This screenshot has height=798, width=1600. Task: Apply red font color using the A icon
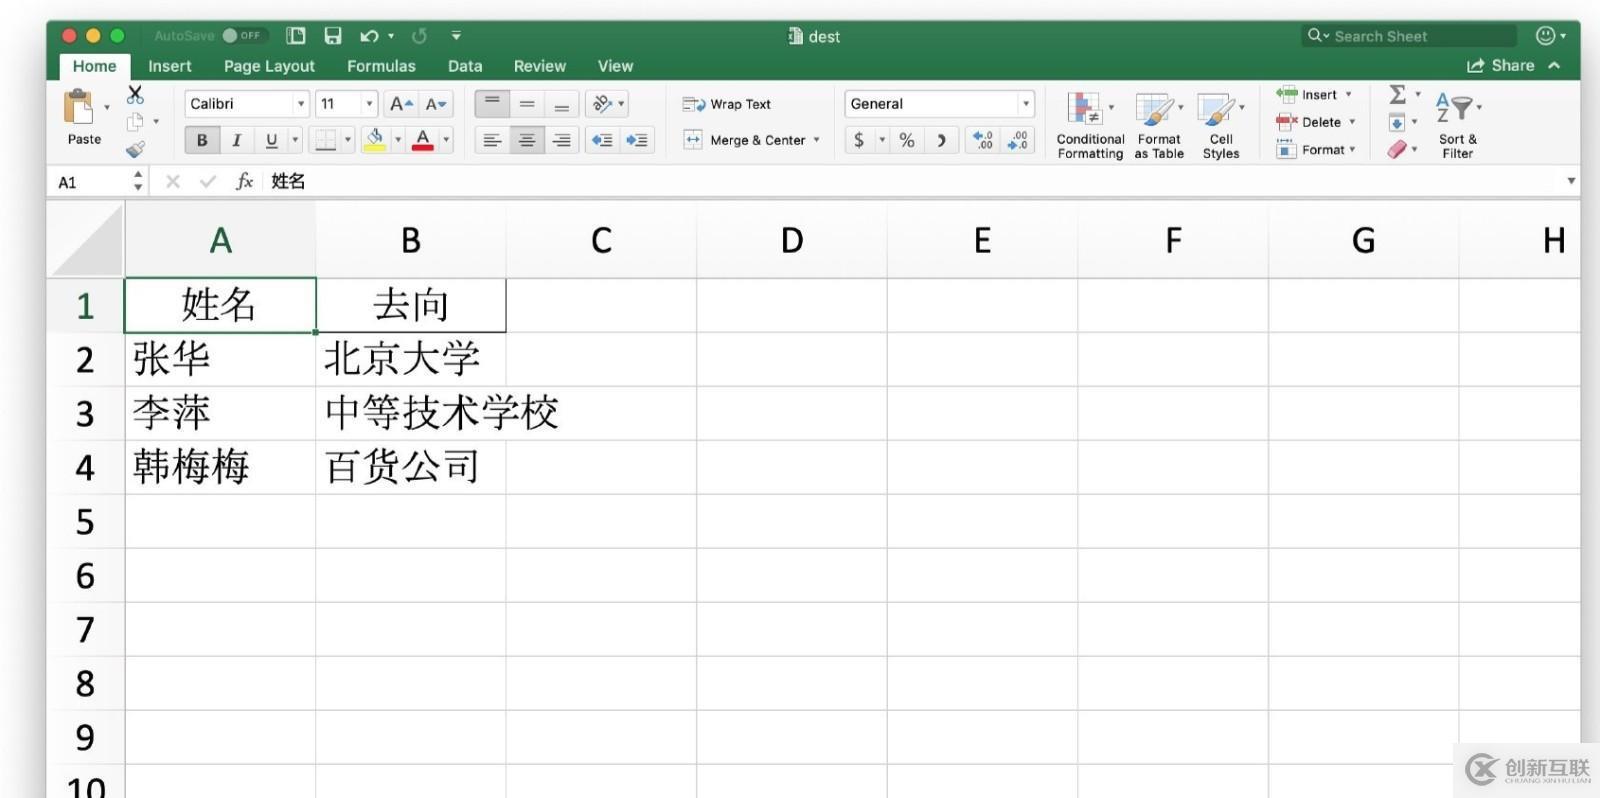coord(423,140)
